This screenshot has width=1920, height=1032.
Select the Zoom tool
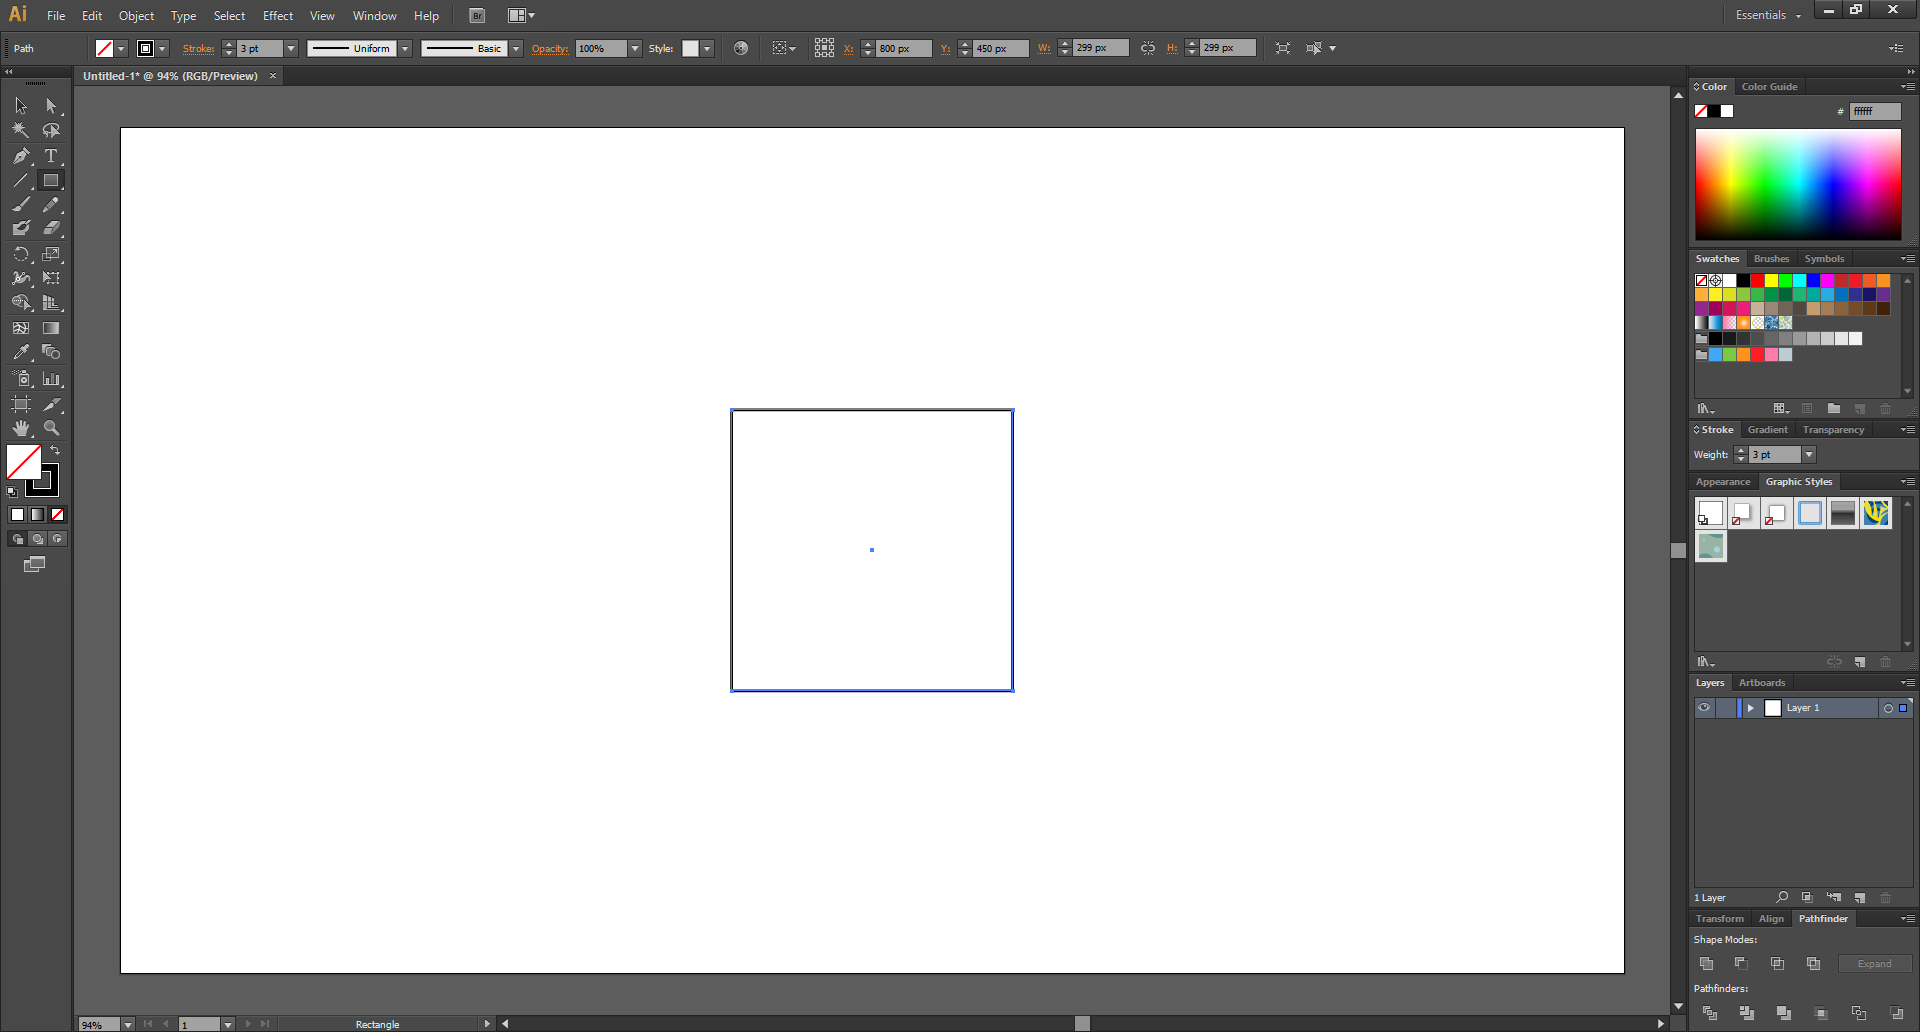tap(51, 428)
